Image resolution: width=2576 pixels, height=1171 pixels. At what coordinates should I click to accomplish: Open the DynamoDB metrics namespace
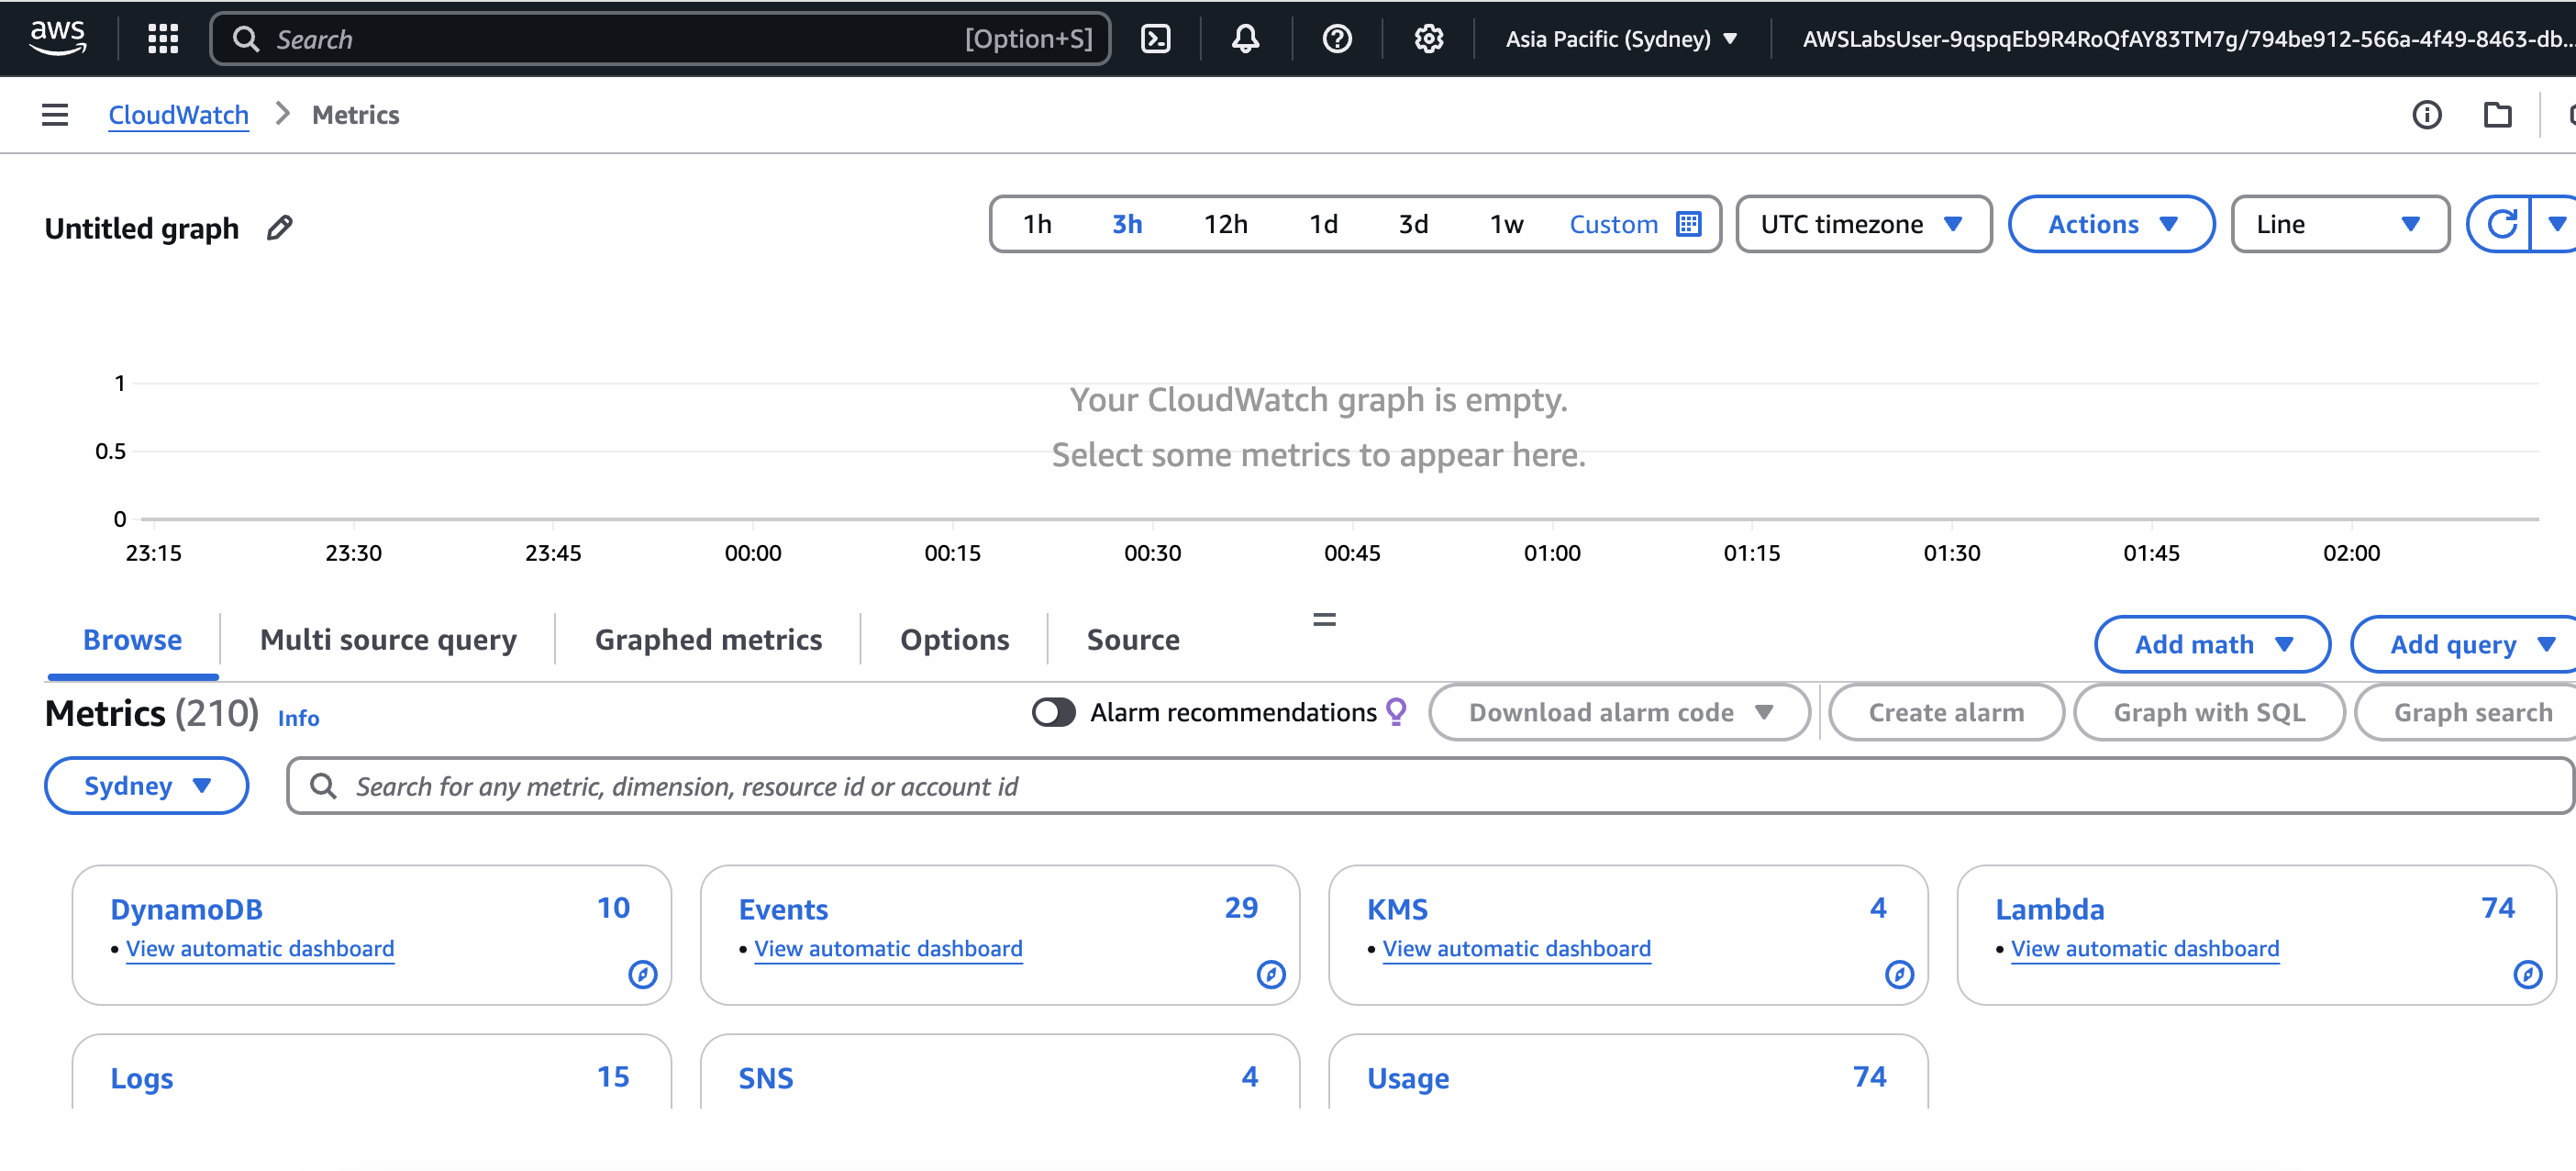coord(186,909)
